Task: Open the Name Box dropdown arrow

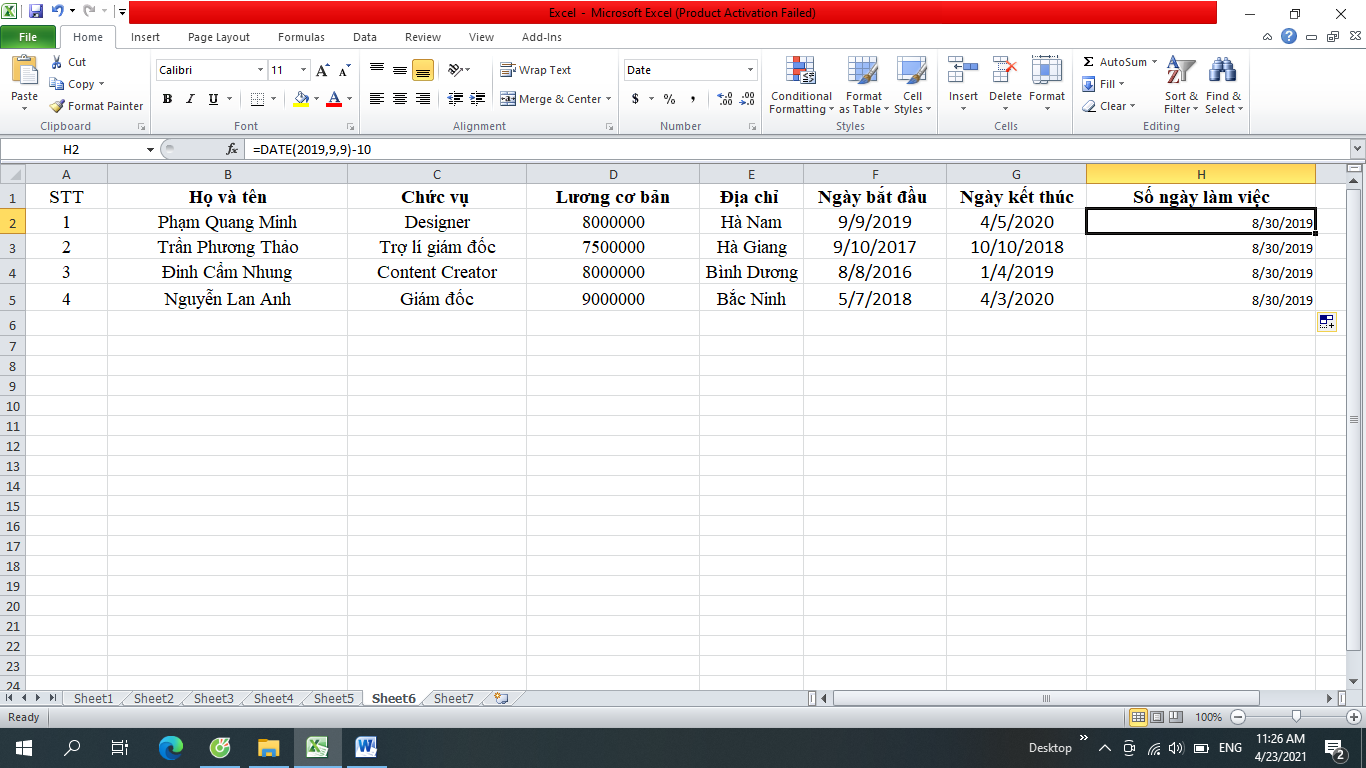Action: point(150,149)
